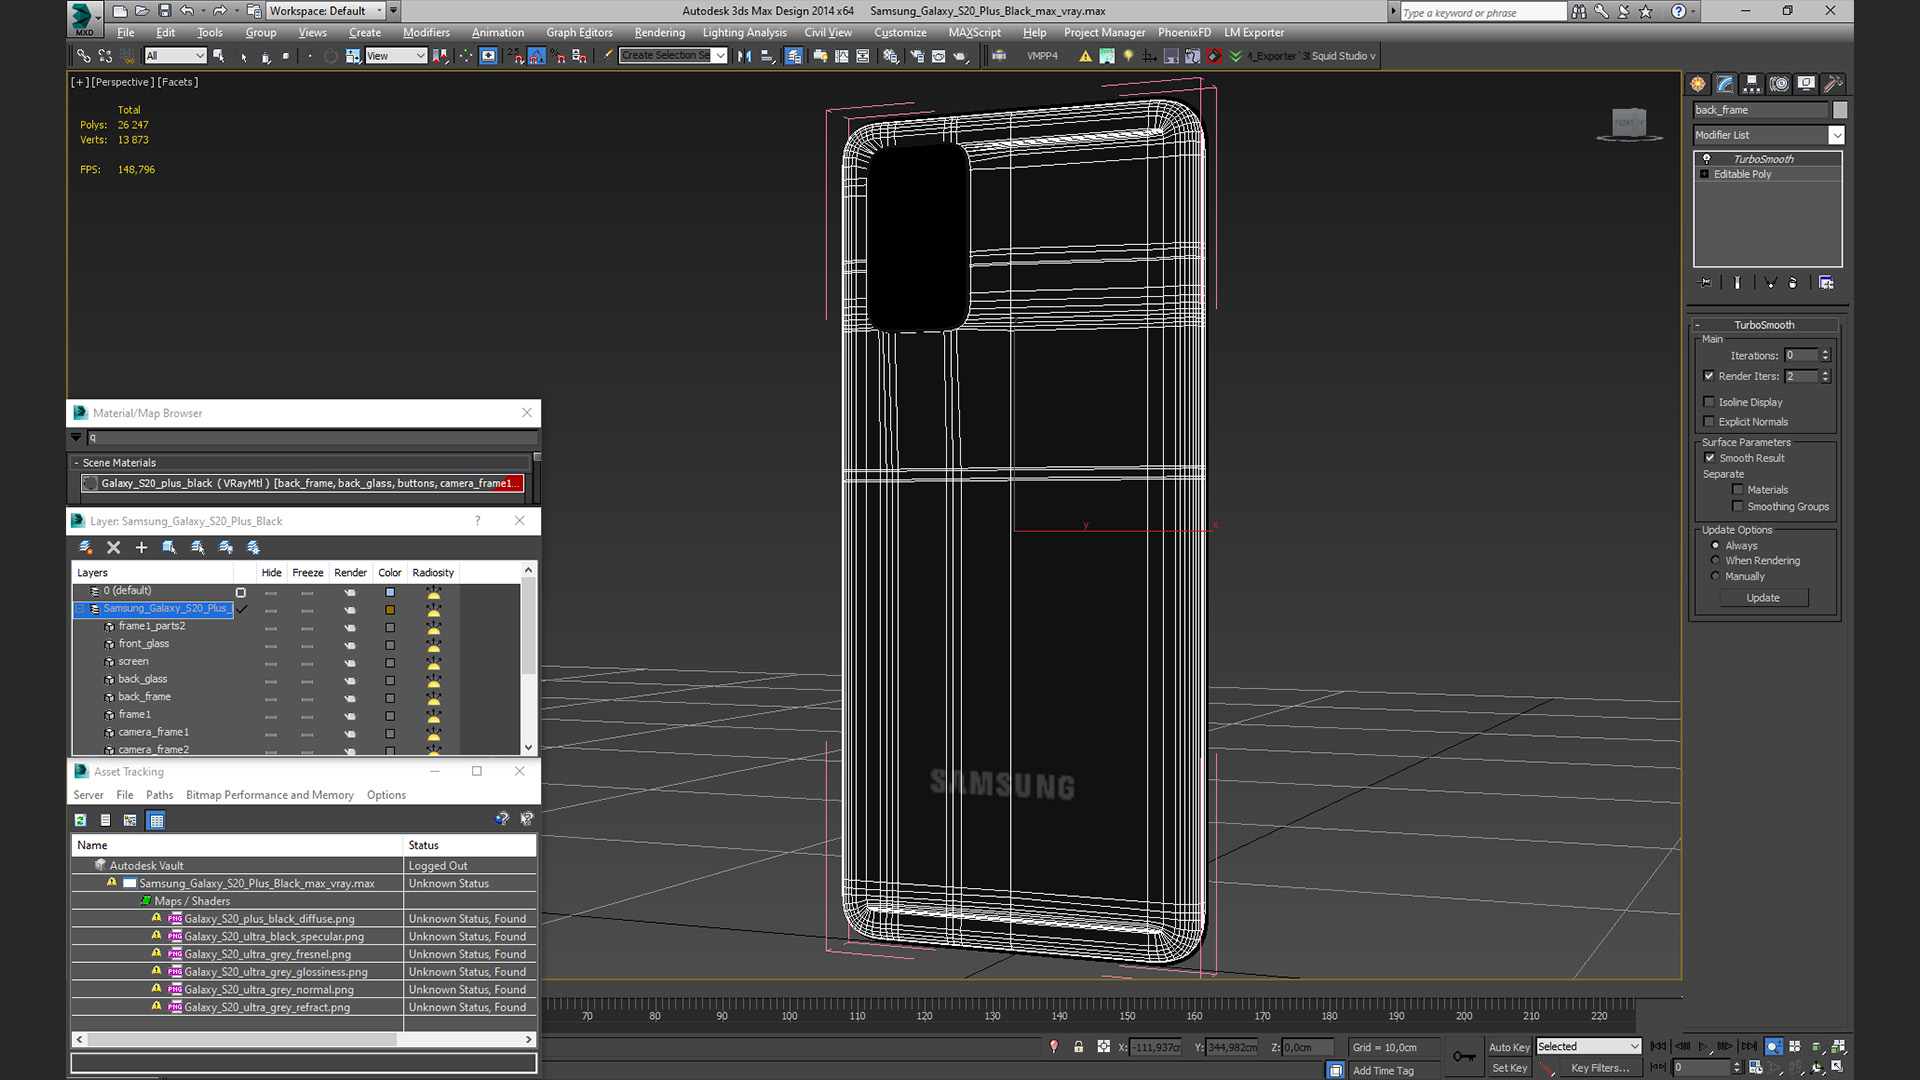Click the Set Key button
Viewport: 1920px width, 1080px height.
point(1509,1068)
